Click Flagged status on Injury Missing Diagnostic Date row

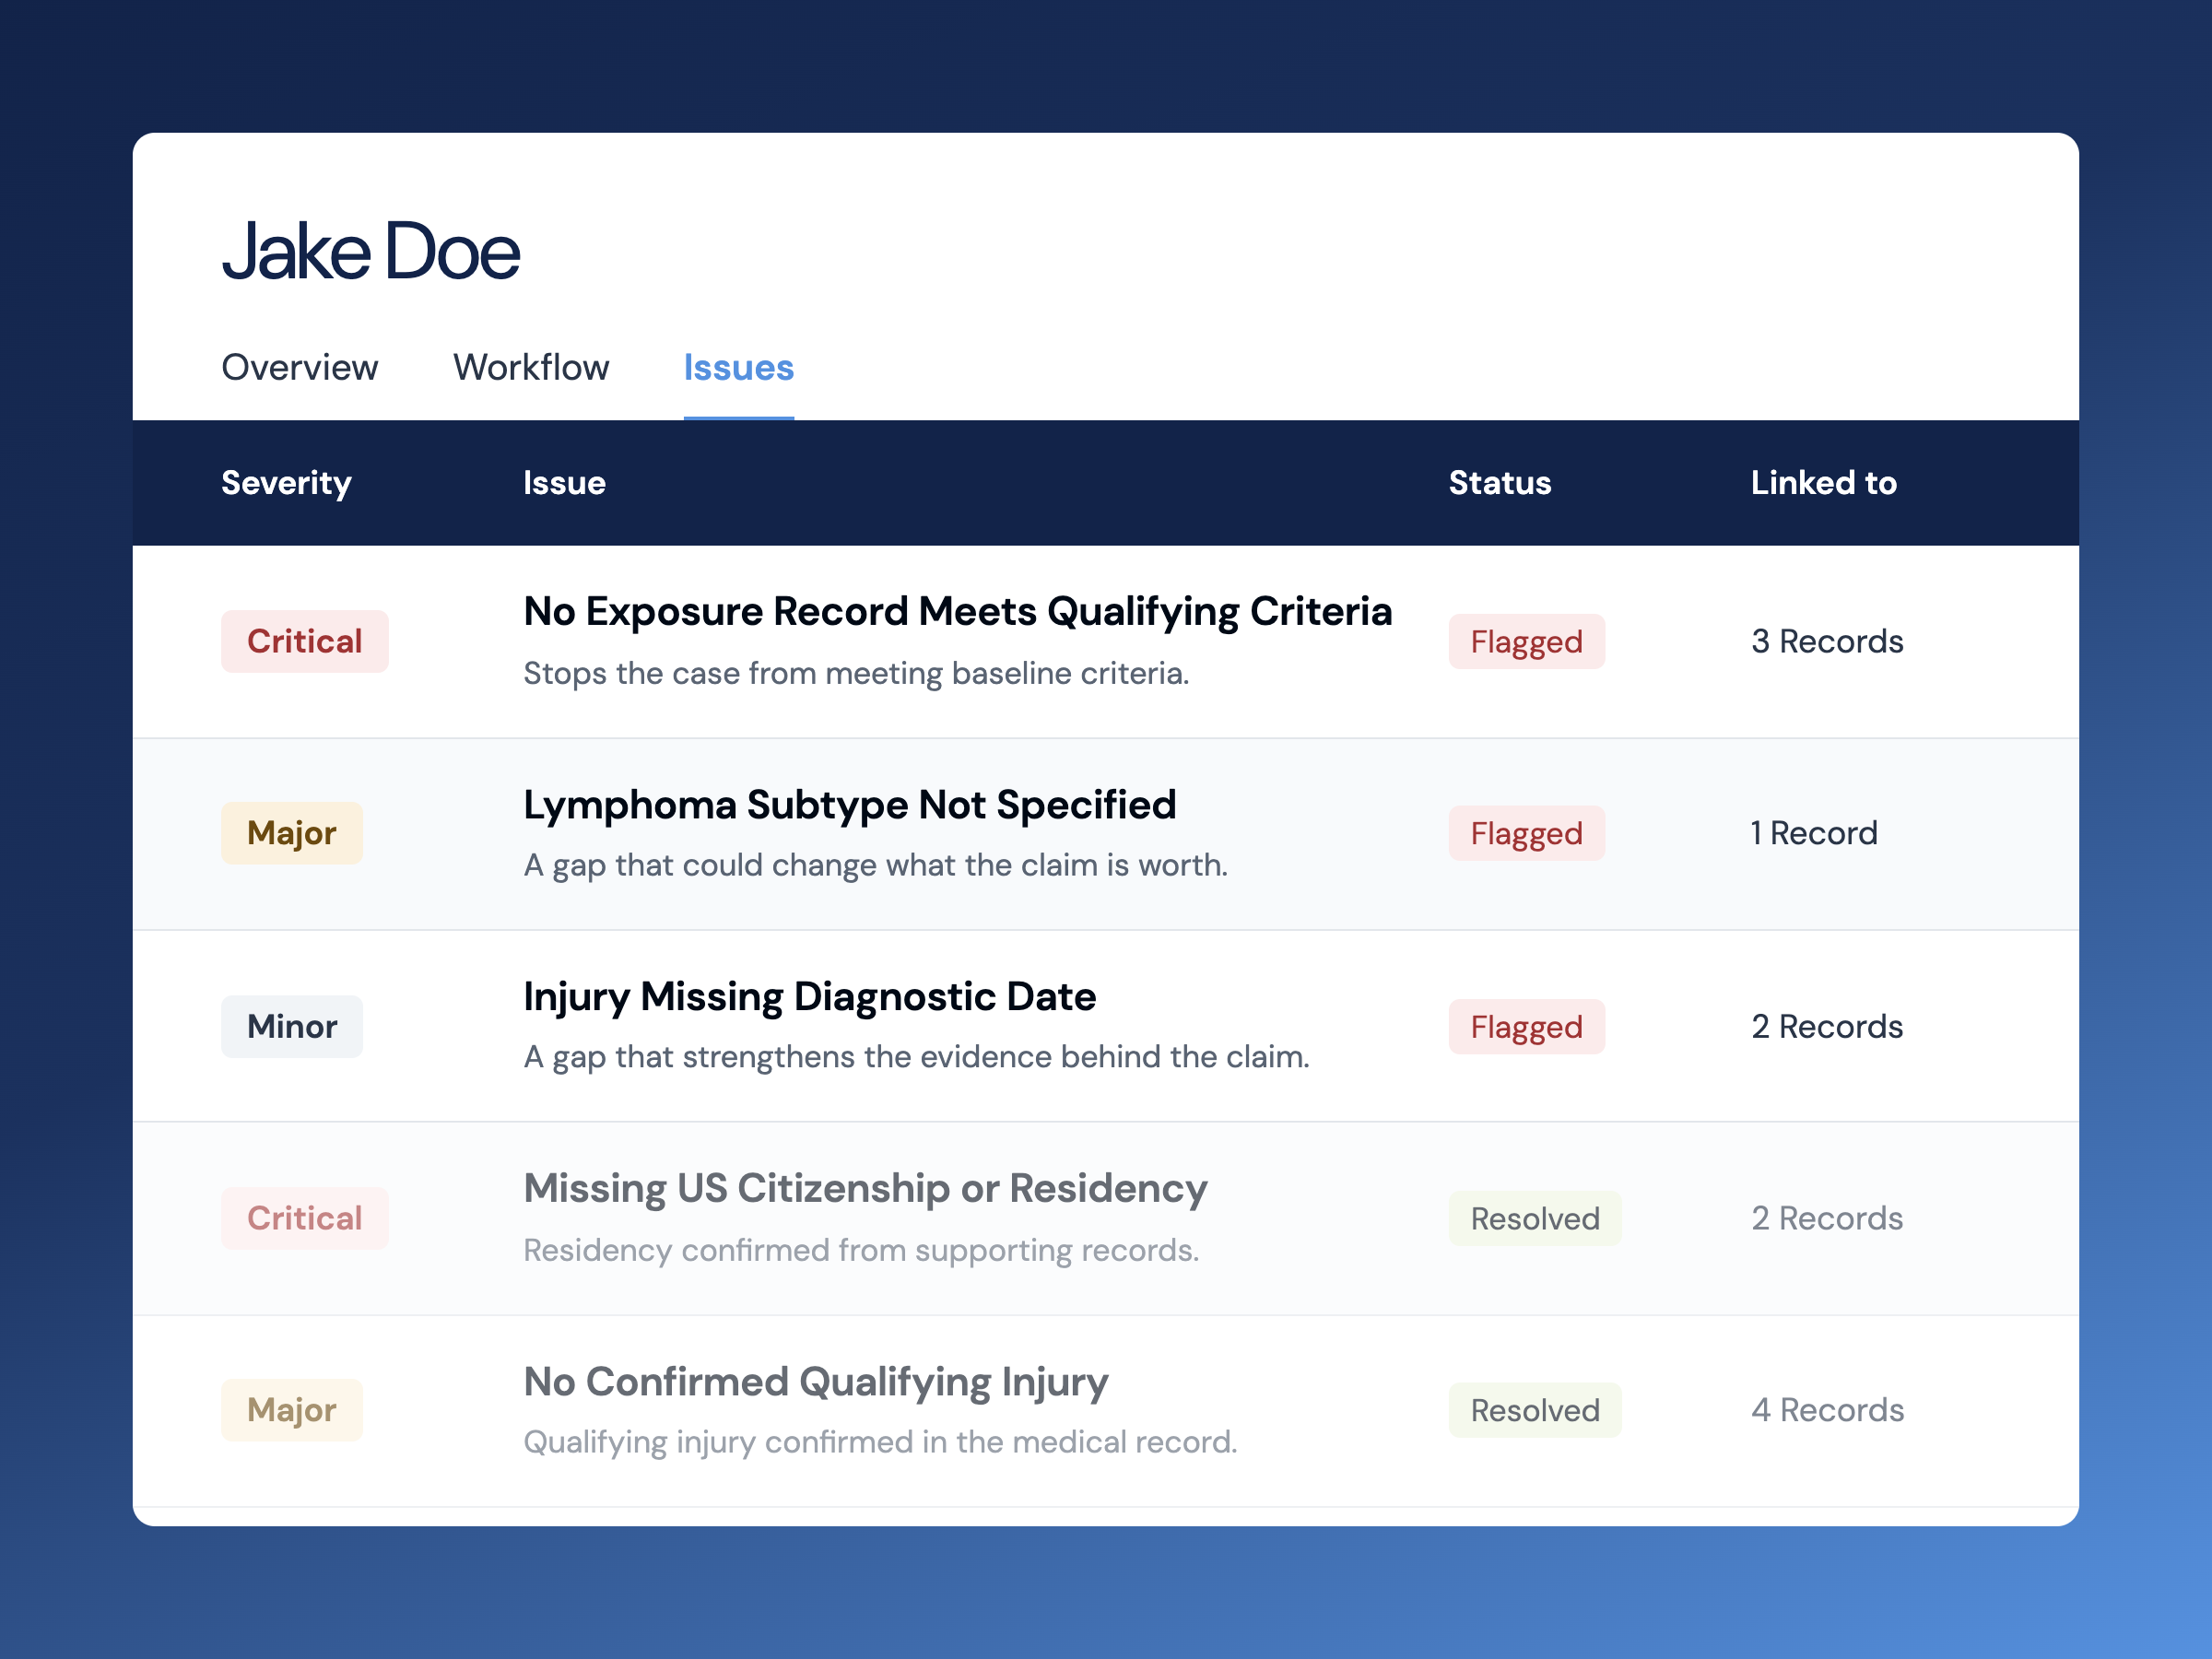click(1526, 1026)
